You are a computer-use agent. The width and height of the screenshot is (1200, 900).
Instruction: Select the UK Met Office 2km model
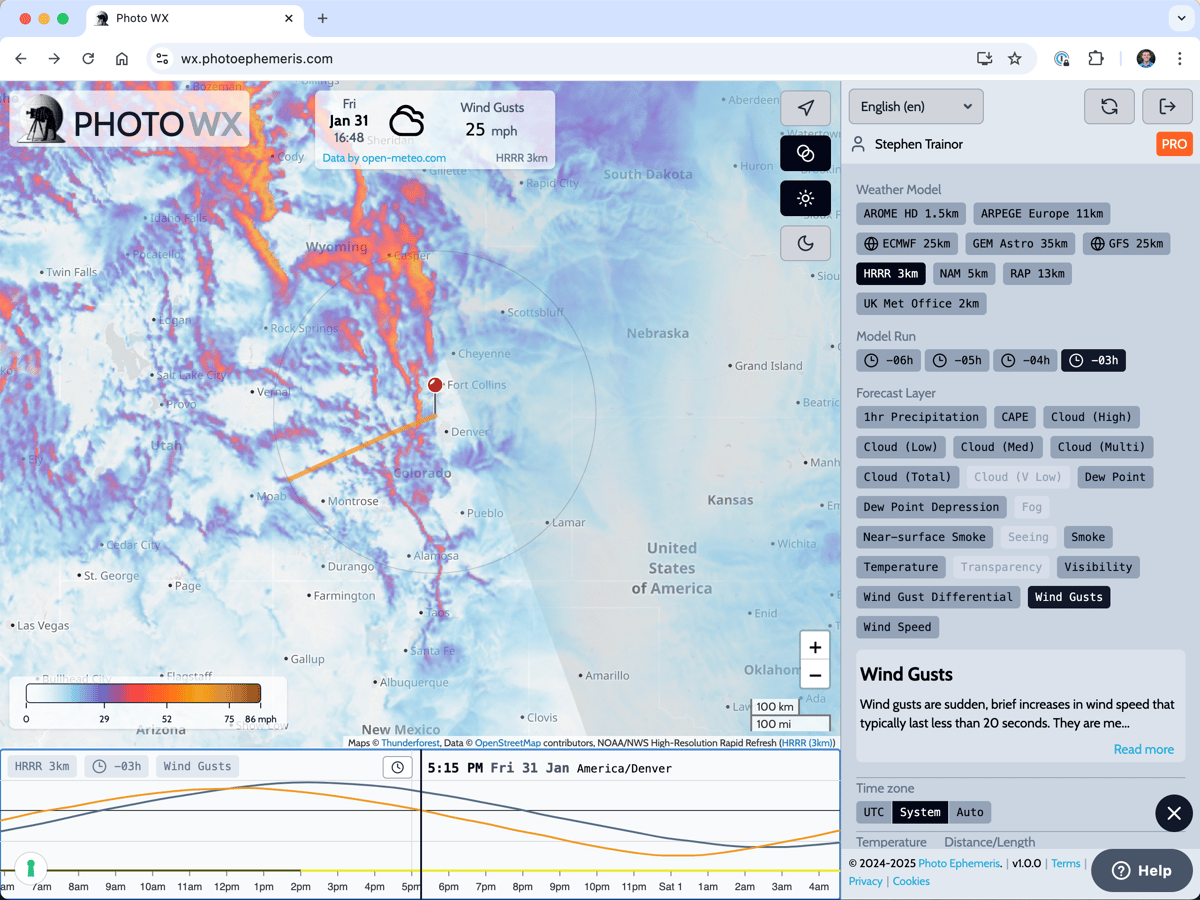921,304
